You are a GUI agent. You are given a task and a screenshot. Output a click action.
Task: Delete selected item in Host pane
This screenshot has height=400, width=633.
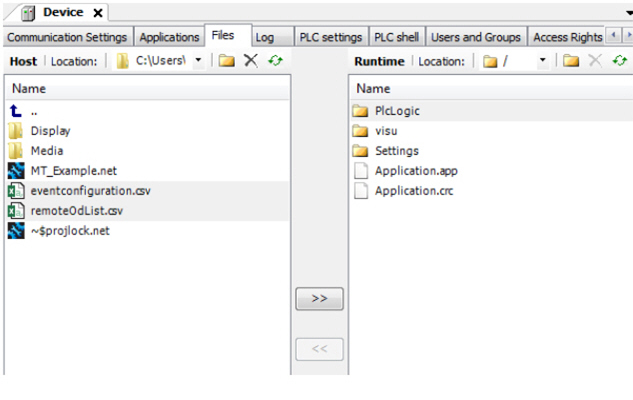pyautogui.click(x=251, y=61)
